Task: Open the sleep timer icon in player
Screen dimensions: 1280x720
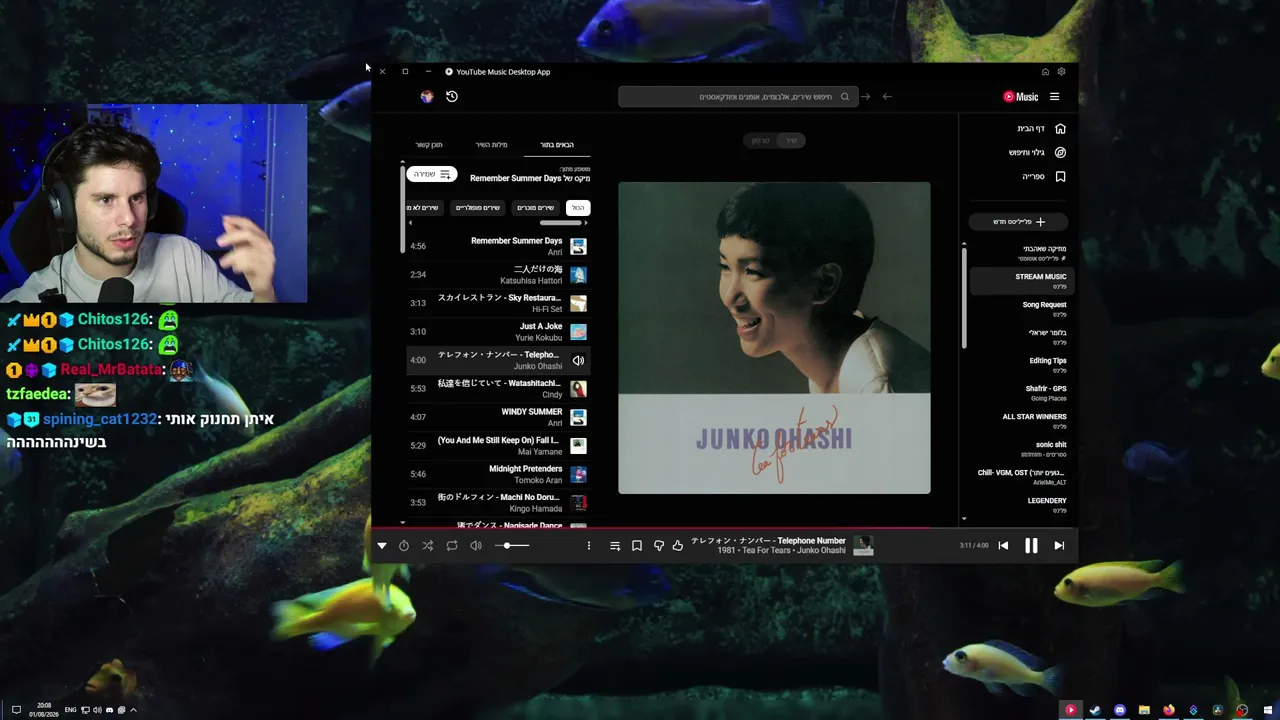Action: click(404, 546)
